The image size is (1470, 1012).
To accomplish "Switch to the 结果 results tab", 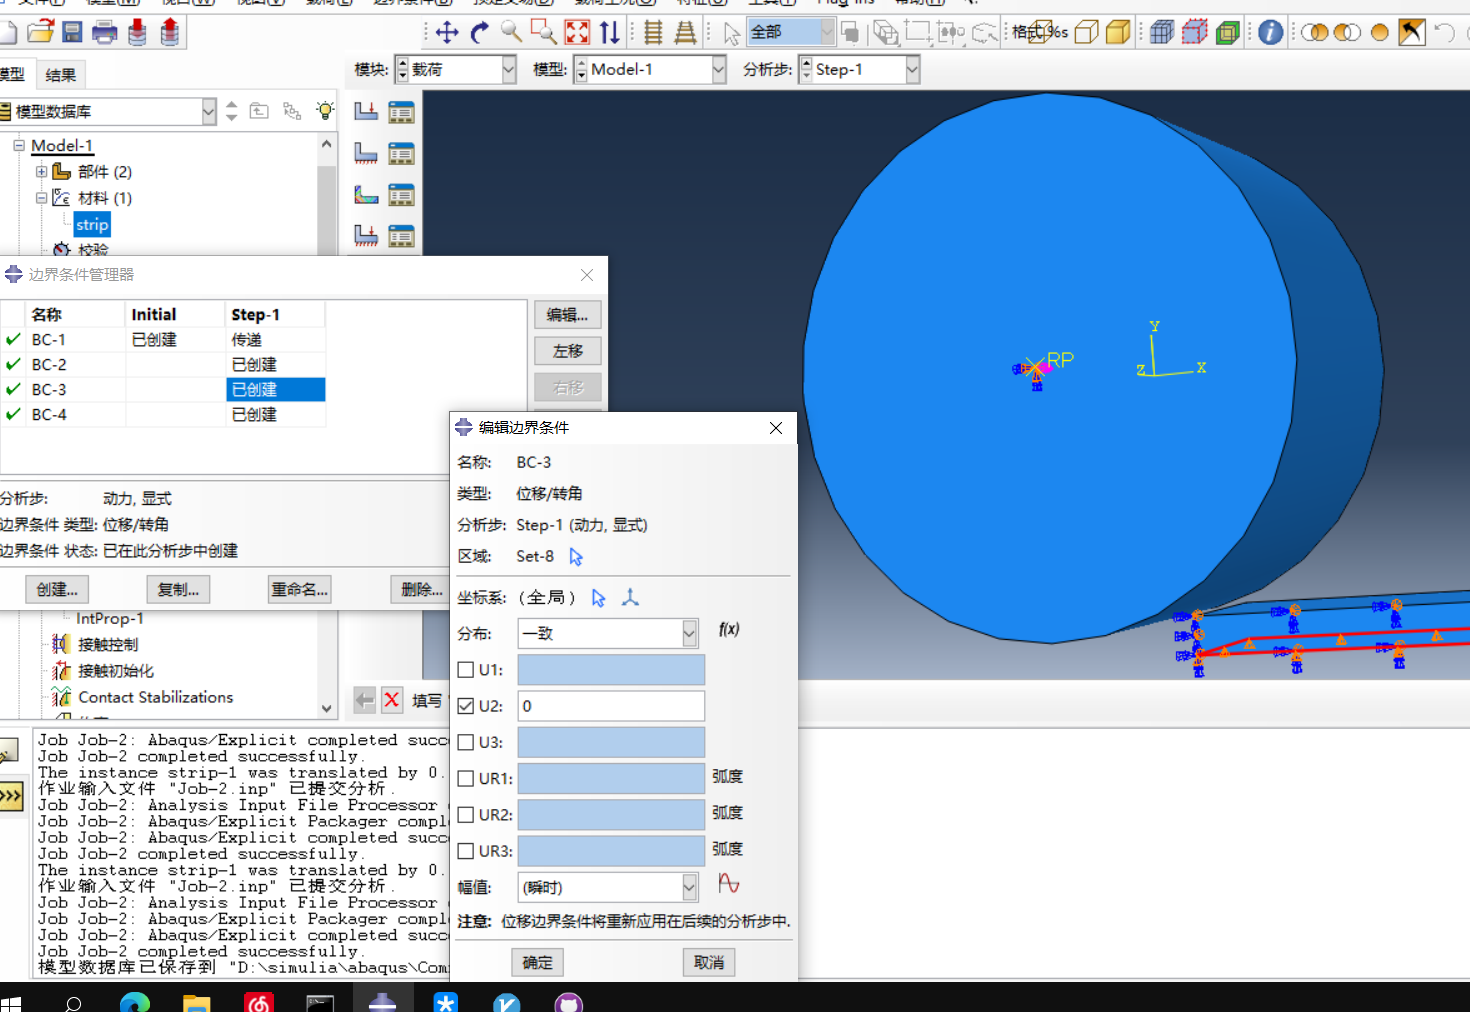I will tap(60, 75).
